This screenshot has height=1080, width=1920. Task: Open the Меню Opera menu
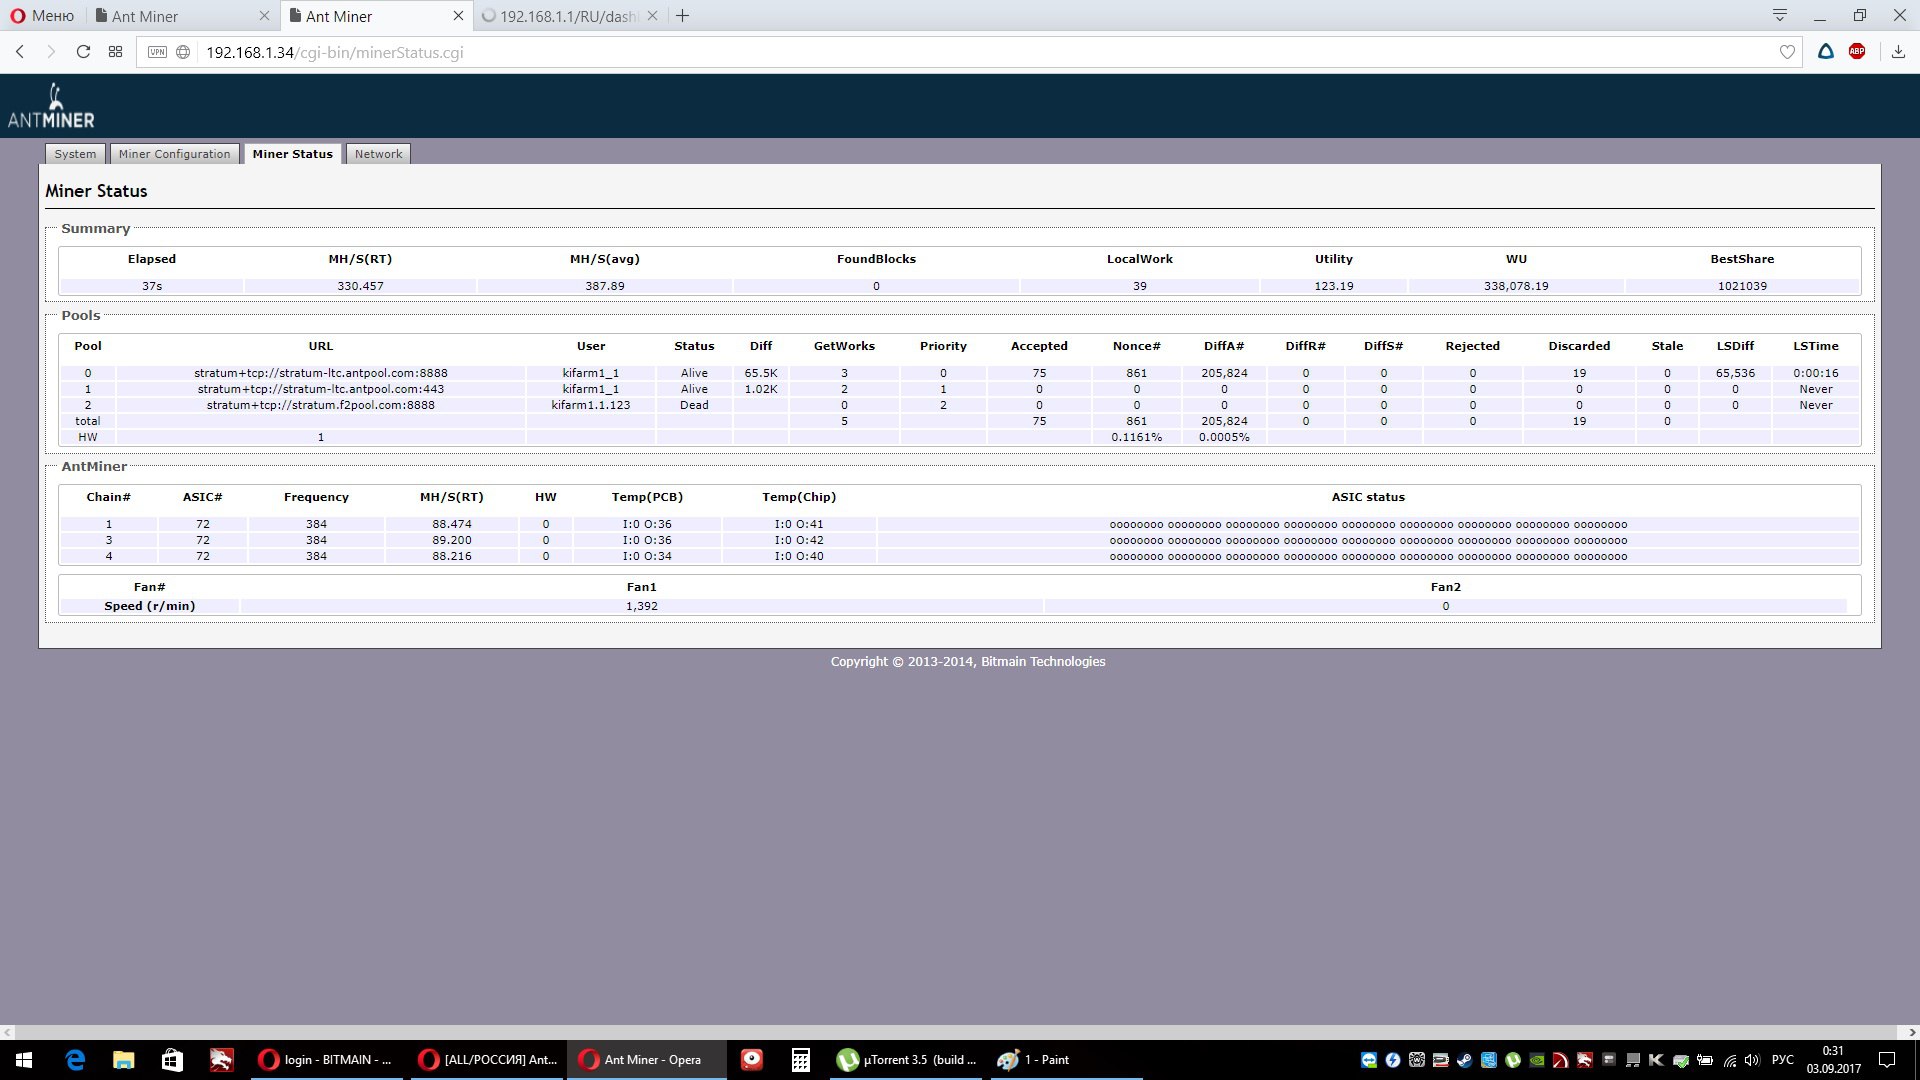point(42,16)
